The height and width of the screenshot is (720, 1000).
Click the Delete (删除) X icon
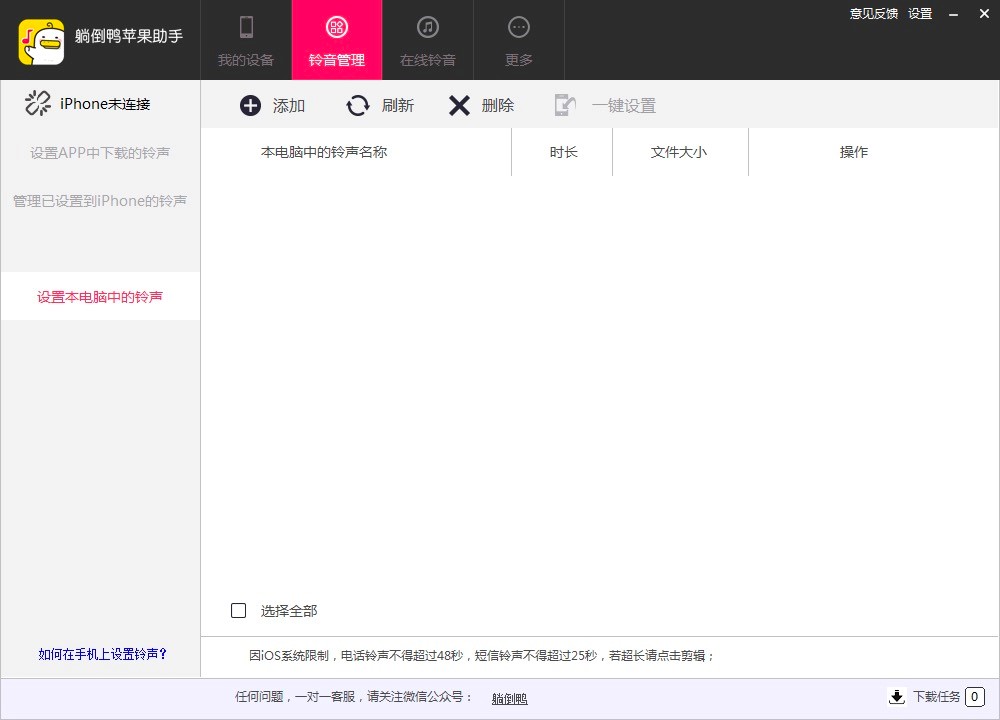[459, 106]
